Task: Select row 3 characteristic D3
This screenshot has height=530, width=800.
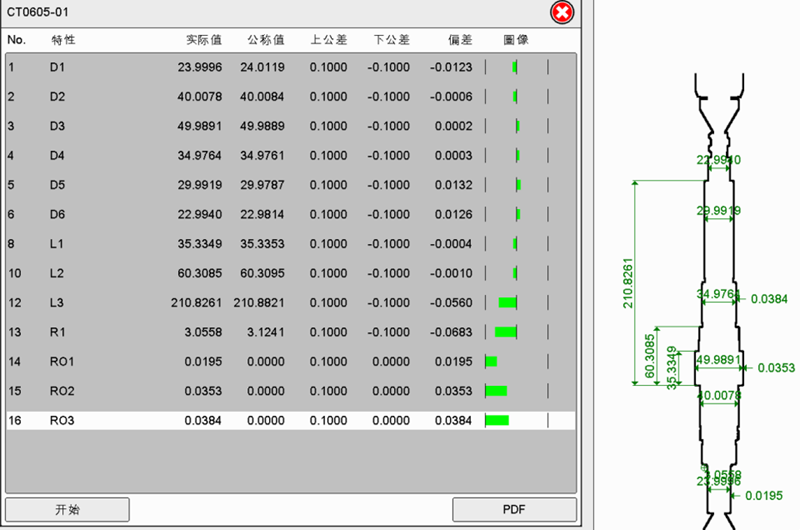Action: [291, 126]
